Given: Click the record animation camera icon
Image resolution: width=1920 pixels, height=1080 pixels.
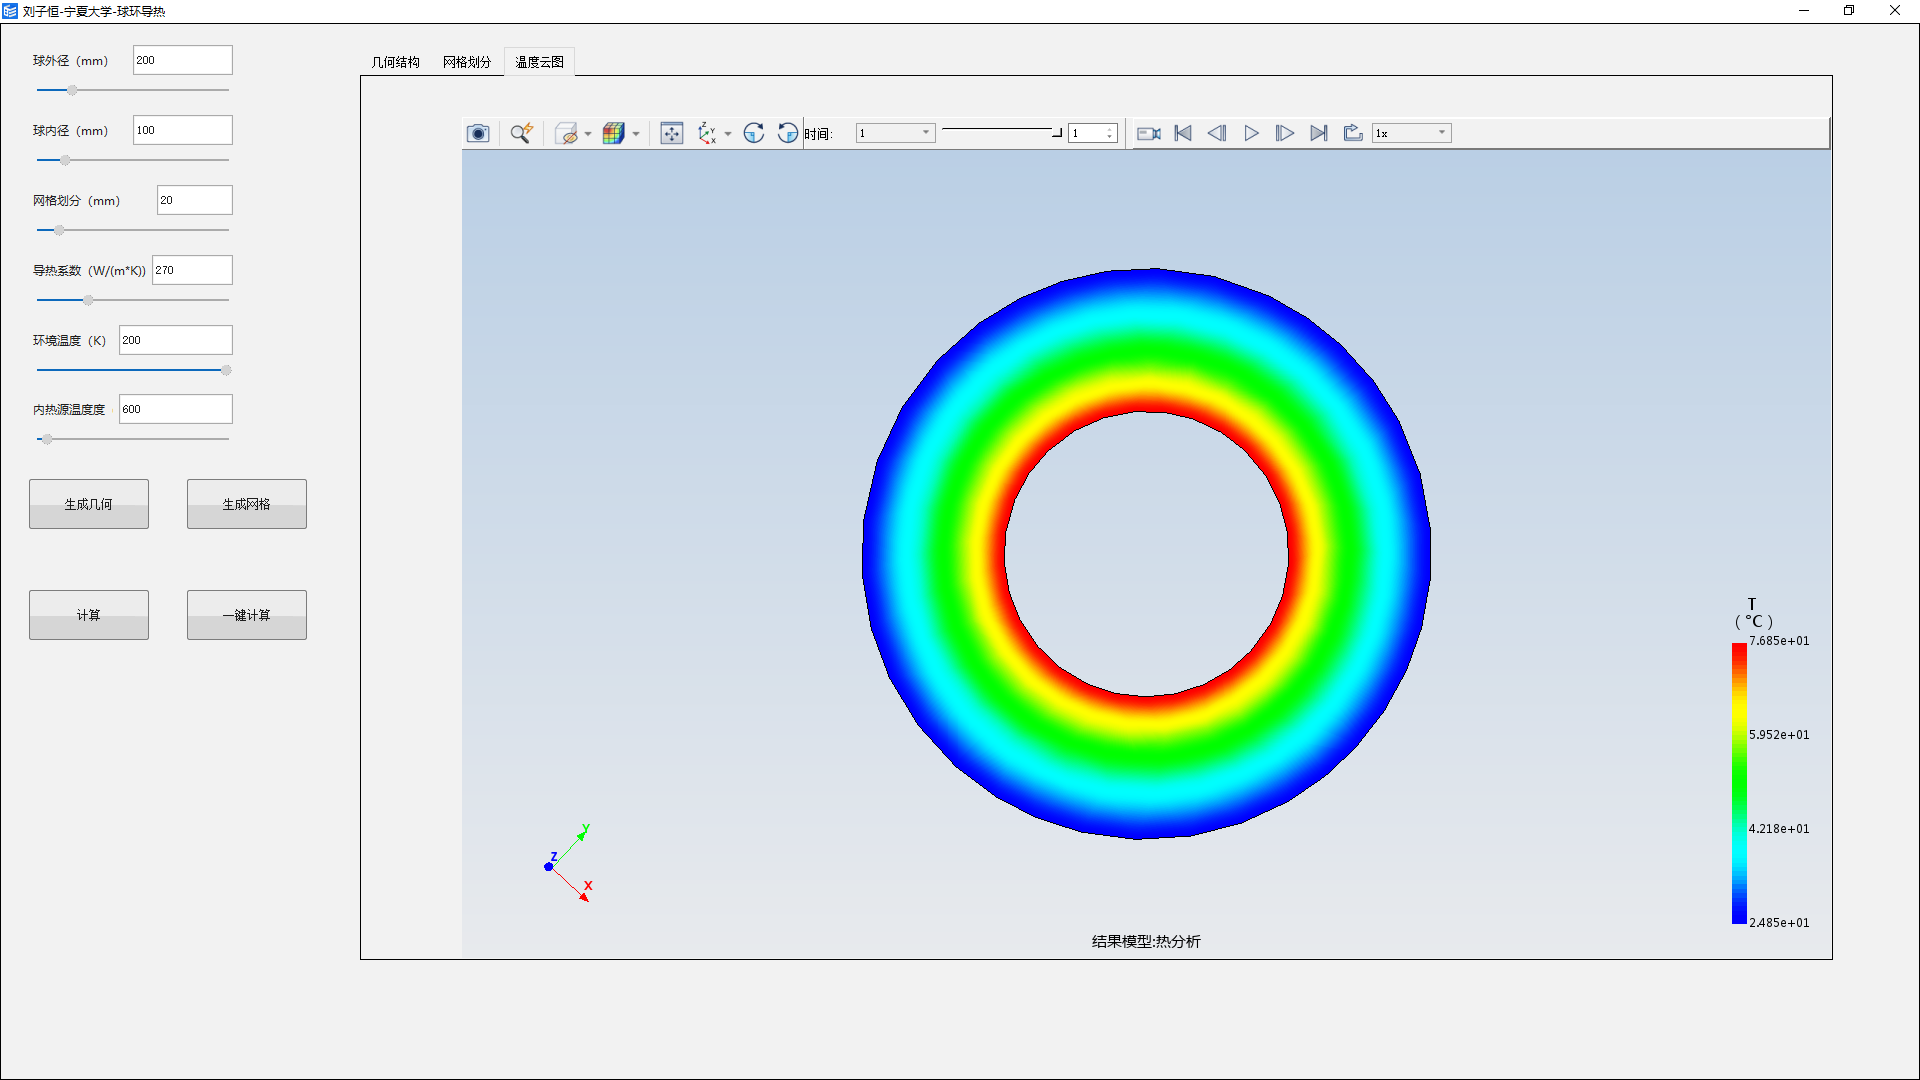Looking at the screenshot, I should tap(1149, 133).
